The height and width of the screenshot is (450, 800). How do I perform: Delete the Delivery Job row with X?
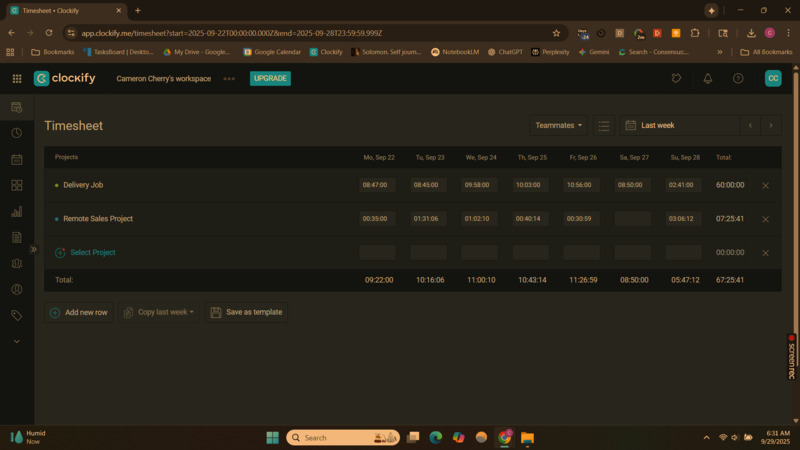(766, 185)
